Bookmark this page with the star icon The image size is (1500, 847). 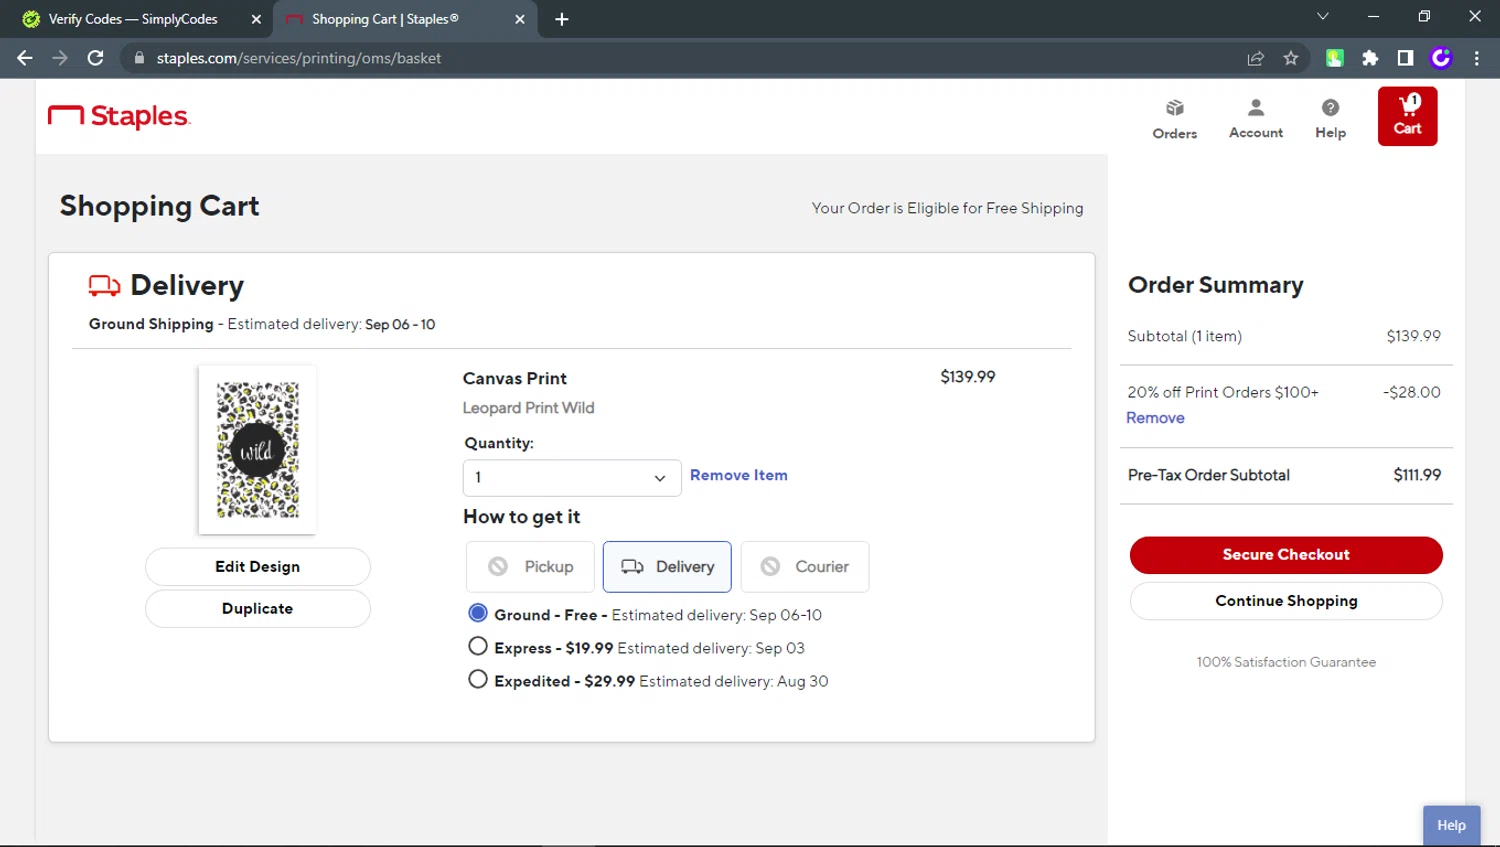tap(1291, 58)
